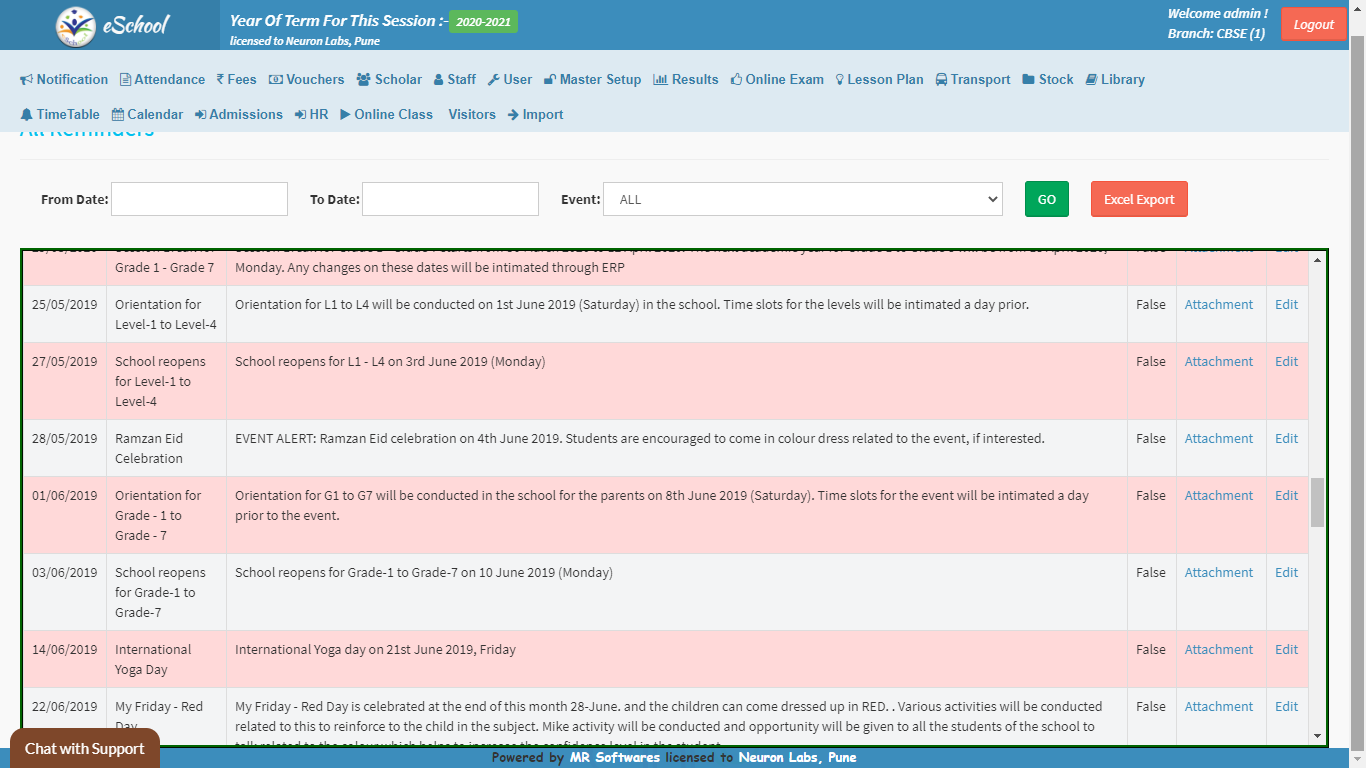Click the TimeTable bell icon
The width and height of the screenshot is (1366, 768).
27,115
